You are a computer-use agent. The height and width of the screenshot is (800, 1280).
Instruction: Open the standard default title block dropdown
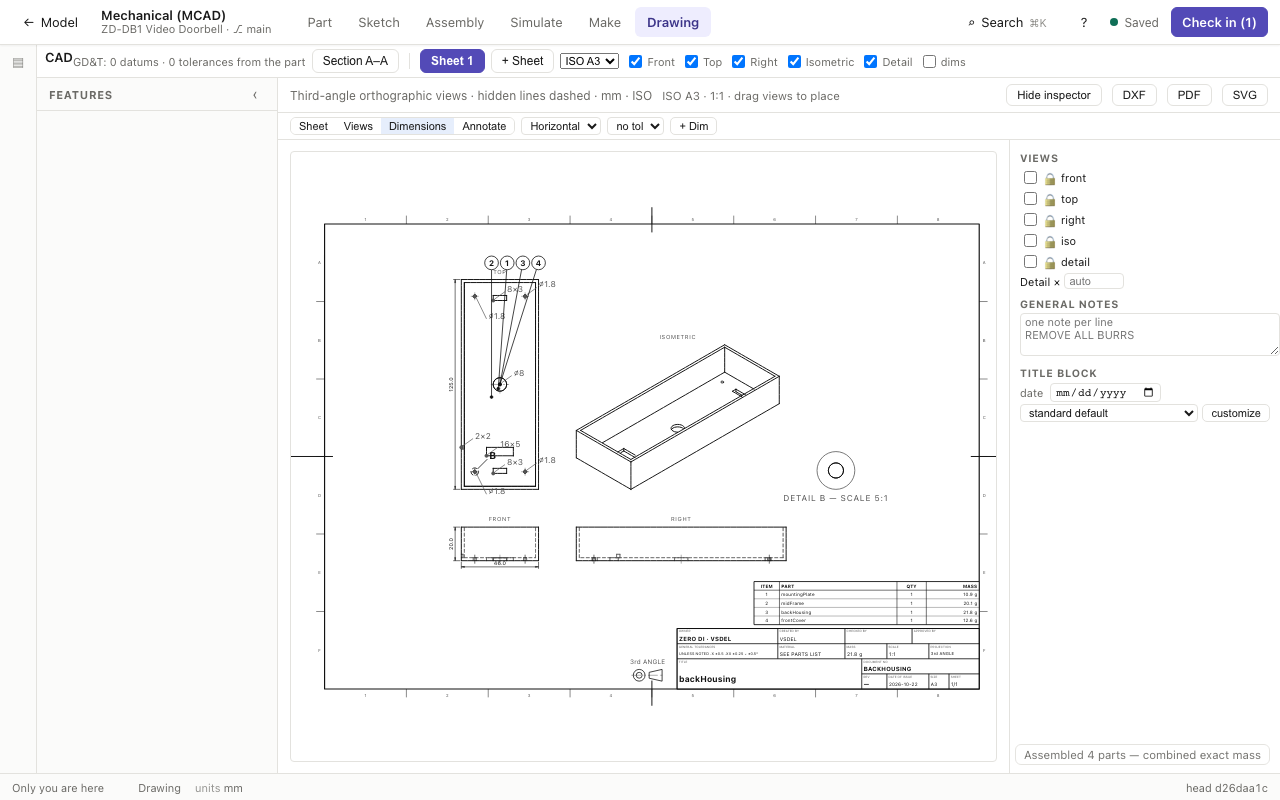pos(1109,413)
